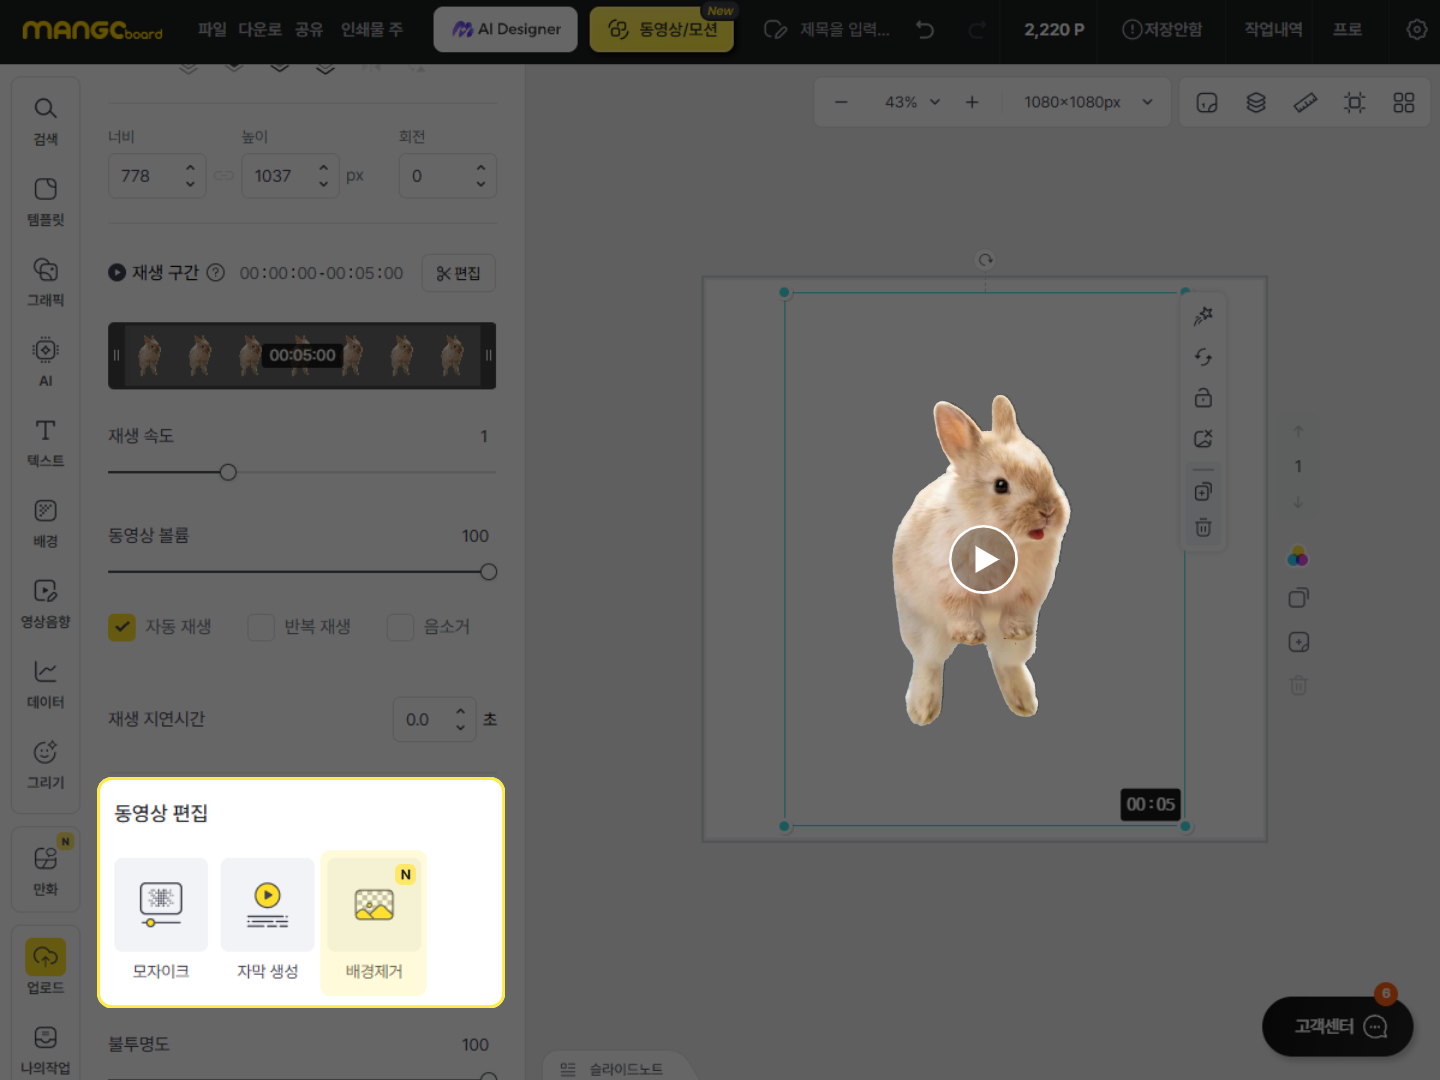This screenshot has height=1080, width=1440.
Task: Enable the 반복 재생 loop checkbox
Action: (261, 627)
